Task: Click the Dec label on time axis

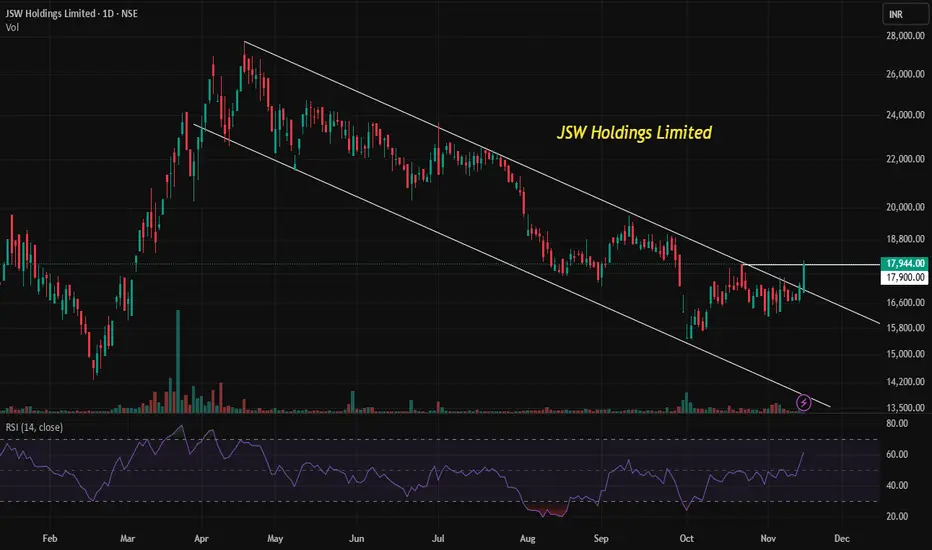Action: point(842,538)
